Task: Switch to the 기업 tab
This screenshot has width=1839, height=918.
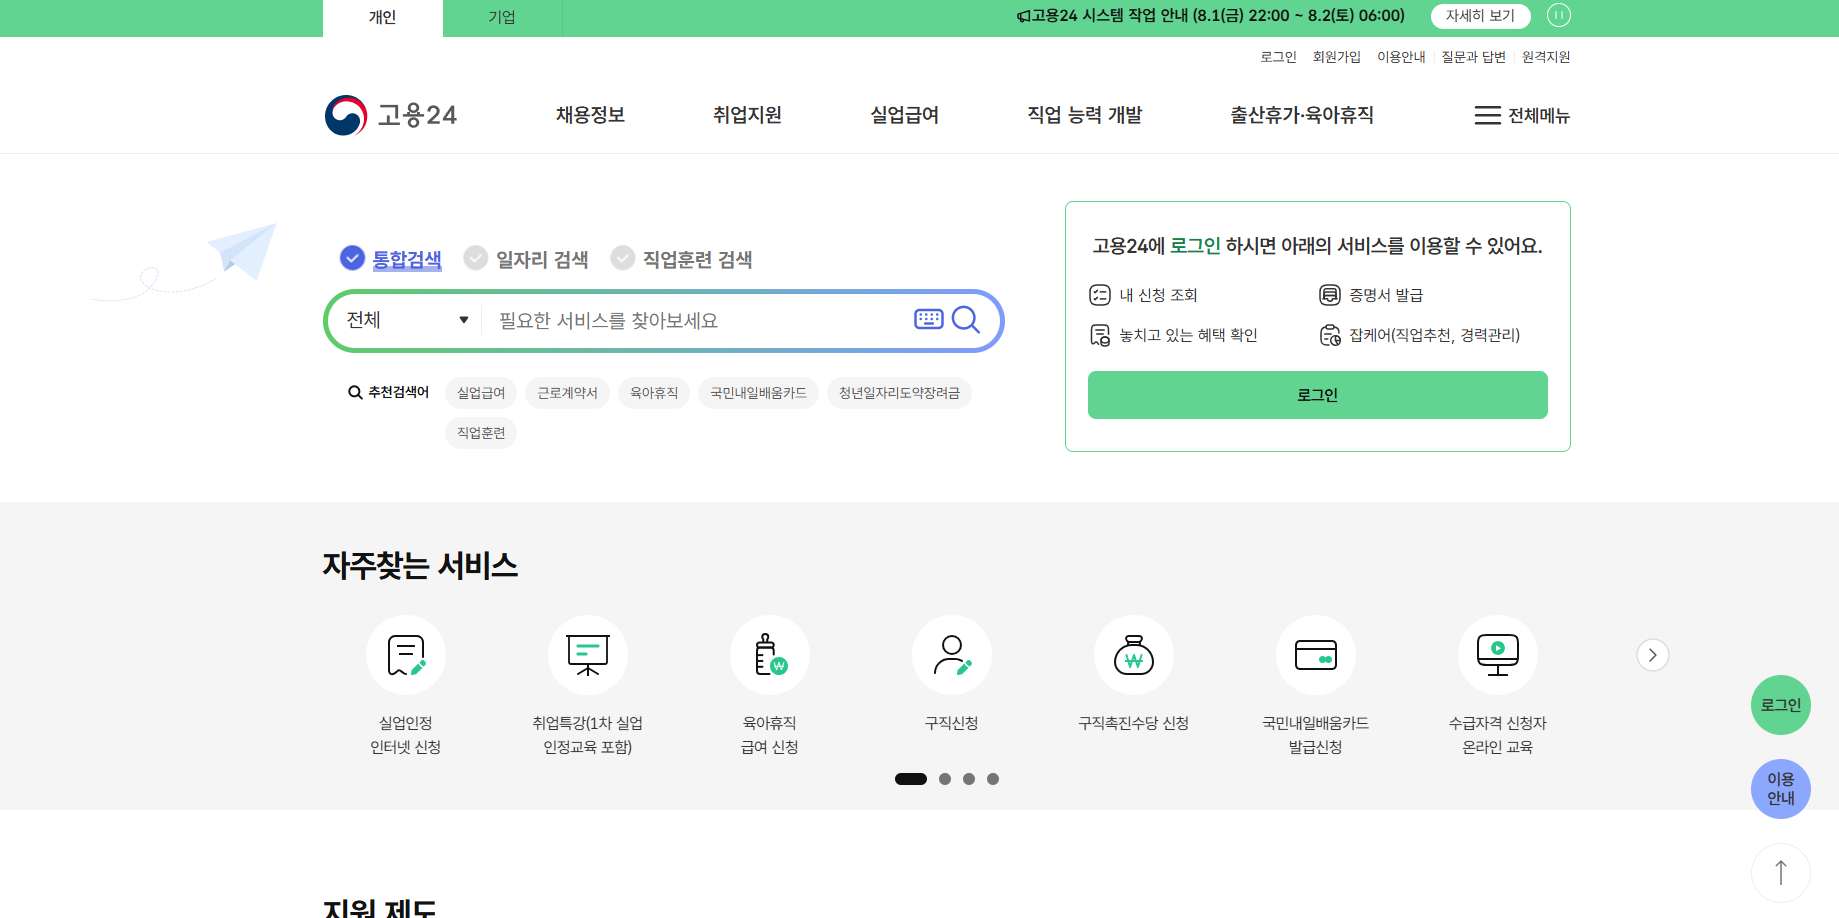Action: tap(501, 17)
